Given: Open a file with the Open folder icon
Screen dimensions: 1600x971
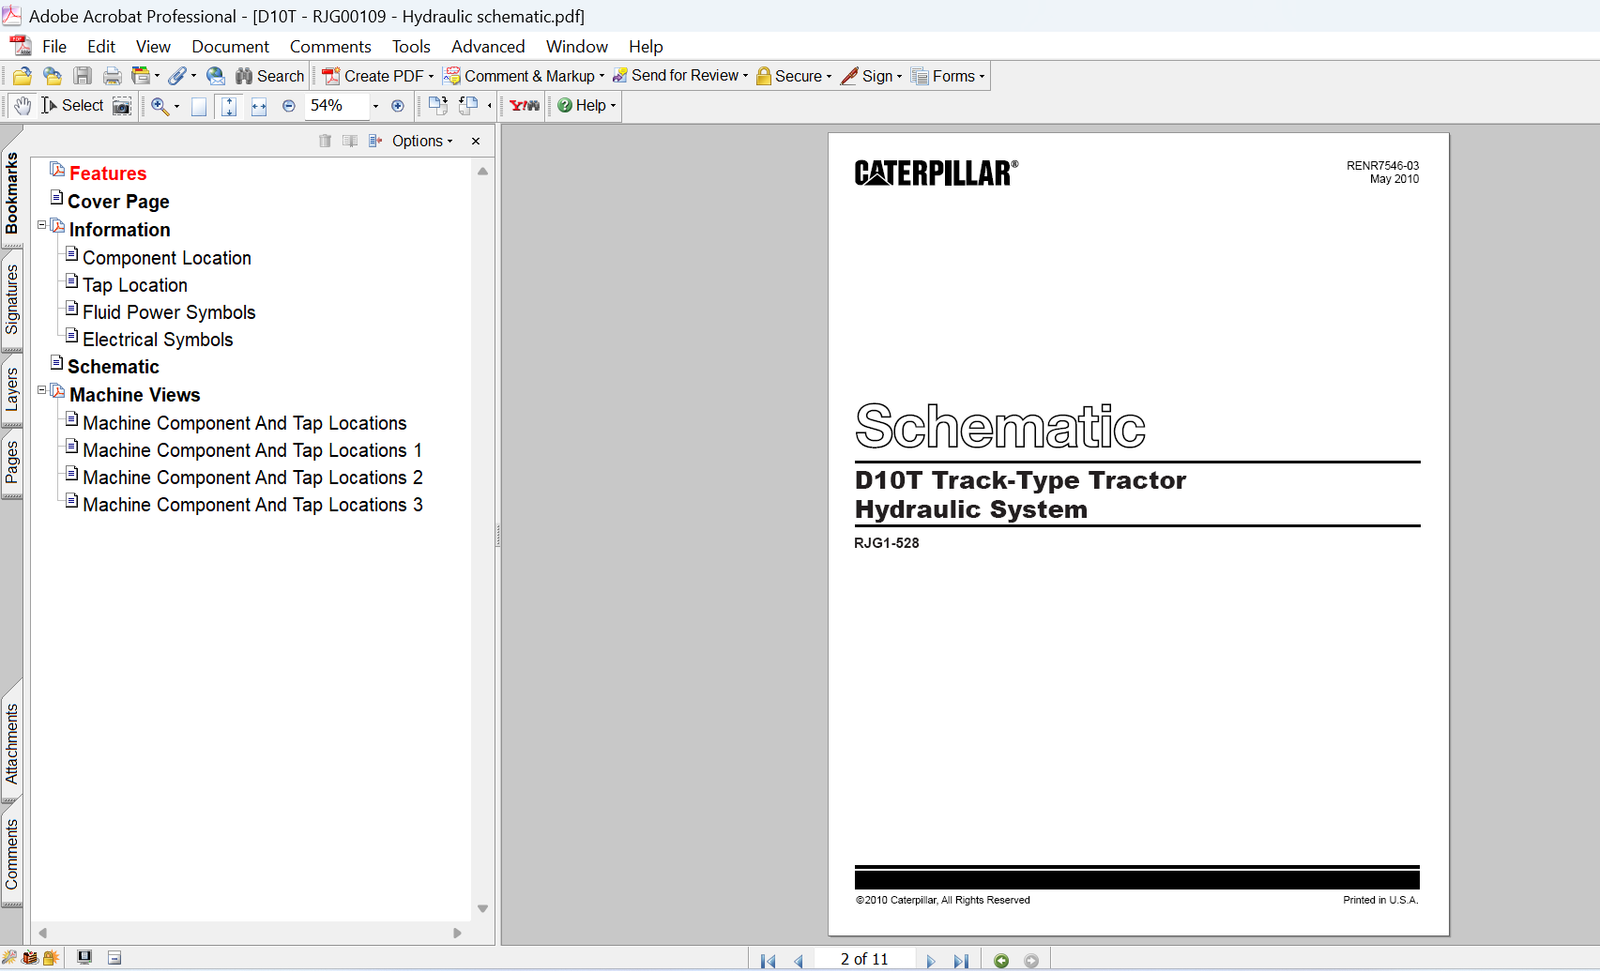Looking at the screenshot, I should pyautogui.click(x=22, y=76).
